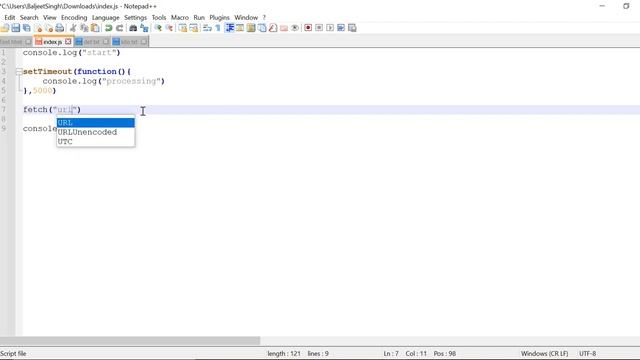Choose UTC in the autocomplete list
The width and height of the screenshot is (640, 360).
coord(96,142)
